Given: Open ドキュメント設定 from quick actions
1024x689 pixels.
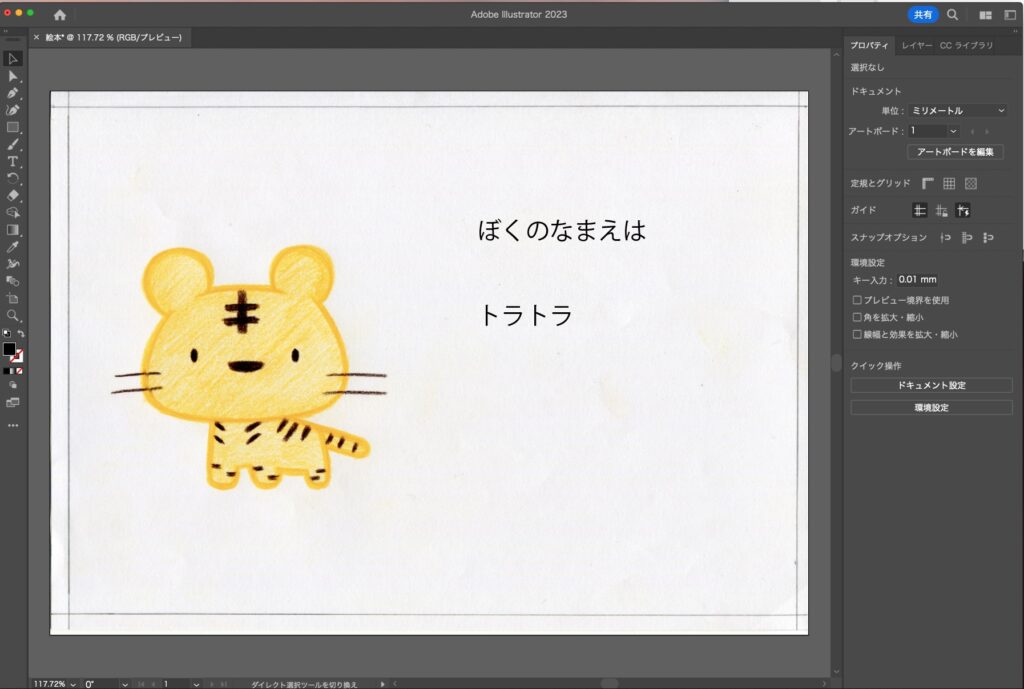Looking at the screenshot, I should (x=931, y=385).
